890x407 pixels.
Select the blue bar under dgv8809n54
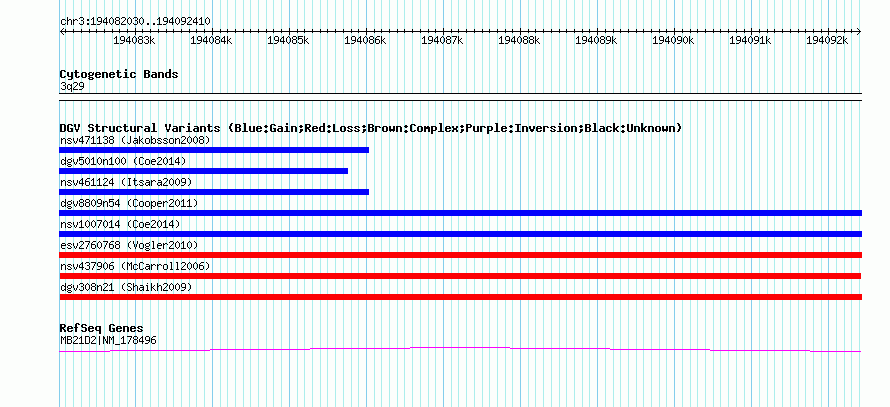click(x=460, y=213)
